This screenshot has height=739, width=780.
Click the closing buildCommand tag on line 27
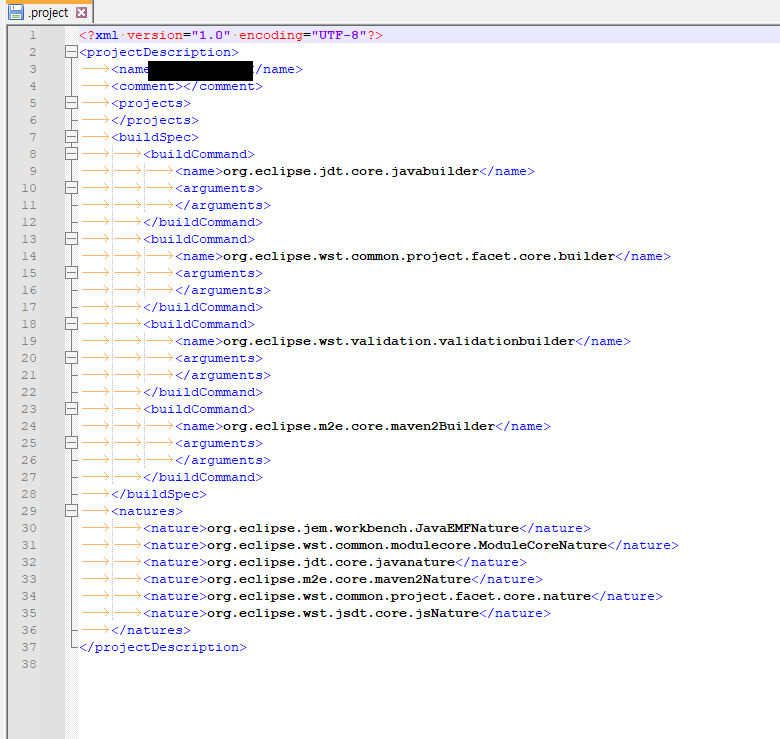pyautogui.click(x=203, y=477)
